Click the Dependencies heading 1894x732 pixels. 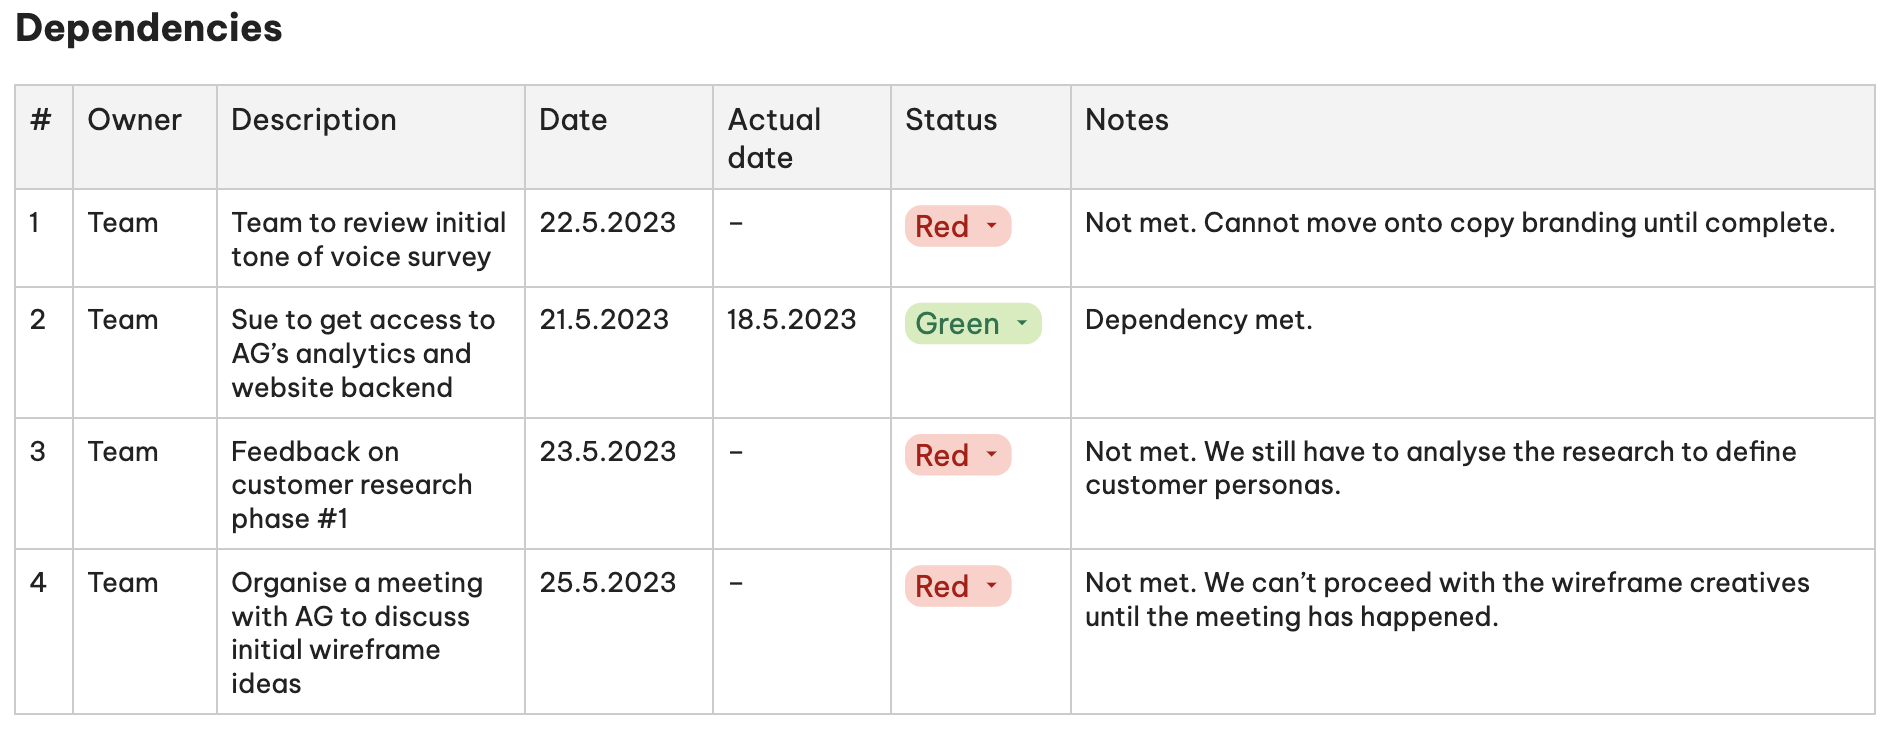click(148, 29)
